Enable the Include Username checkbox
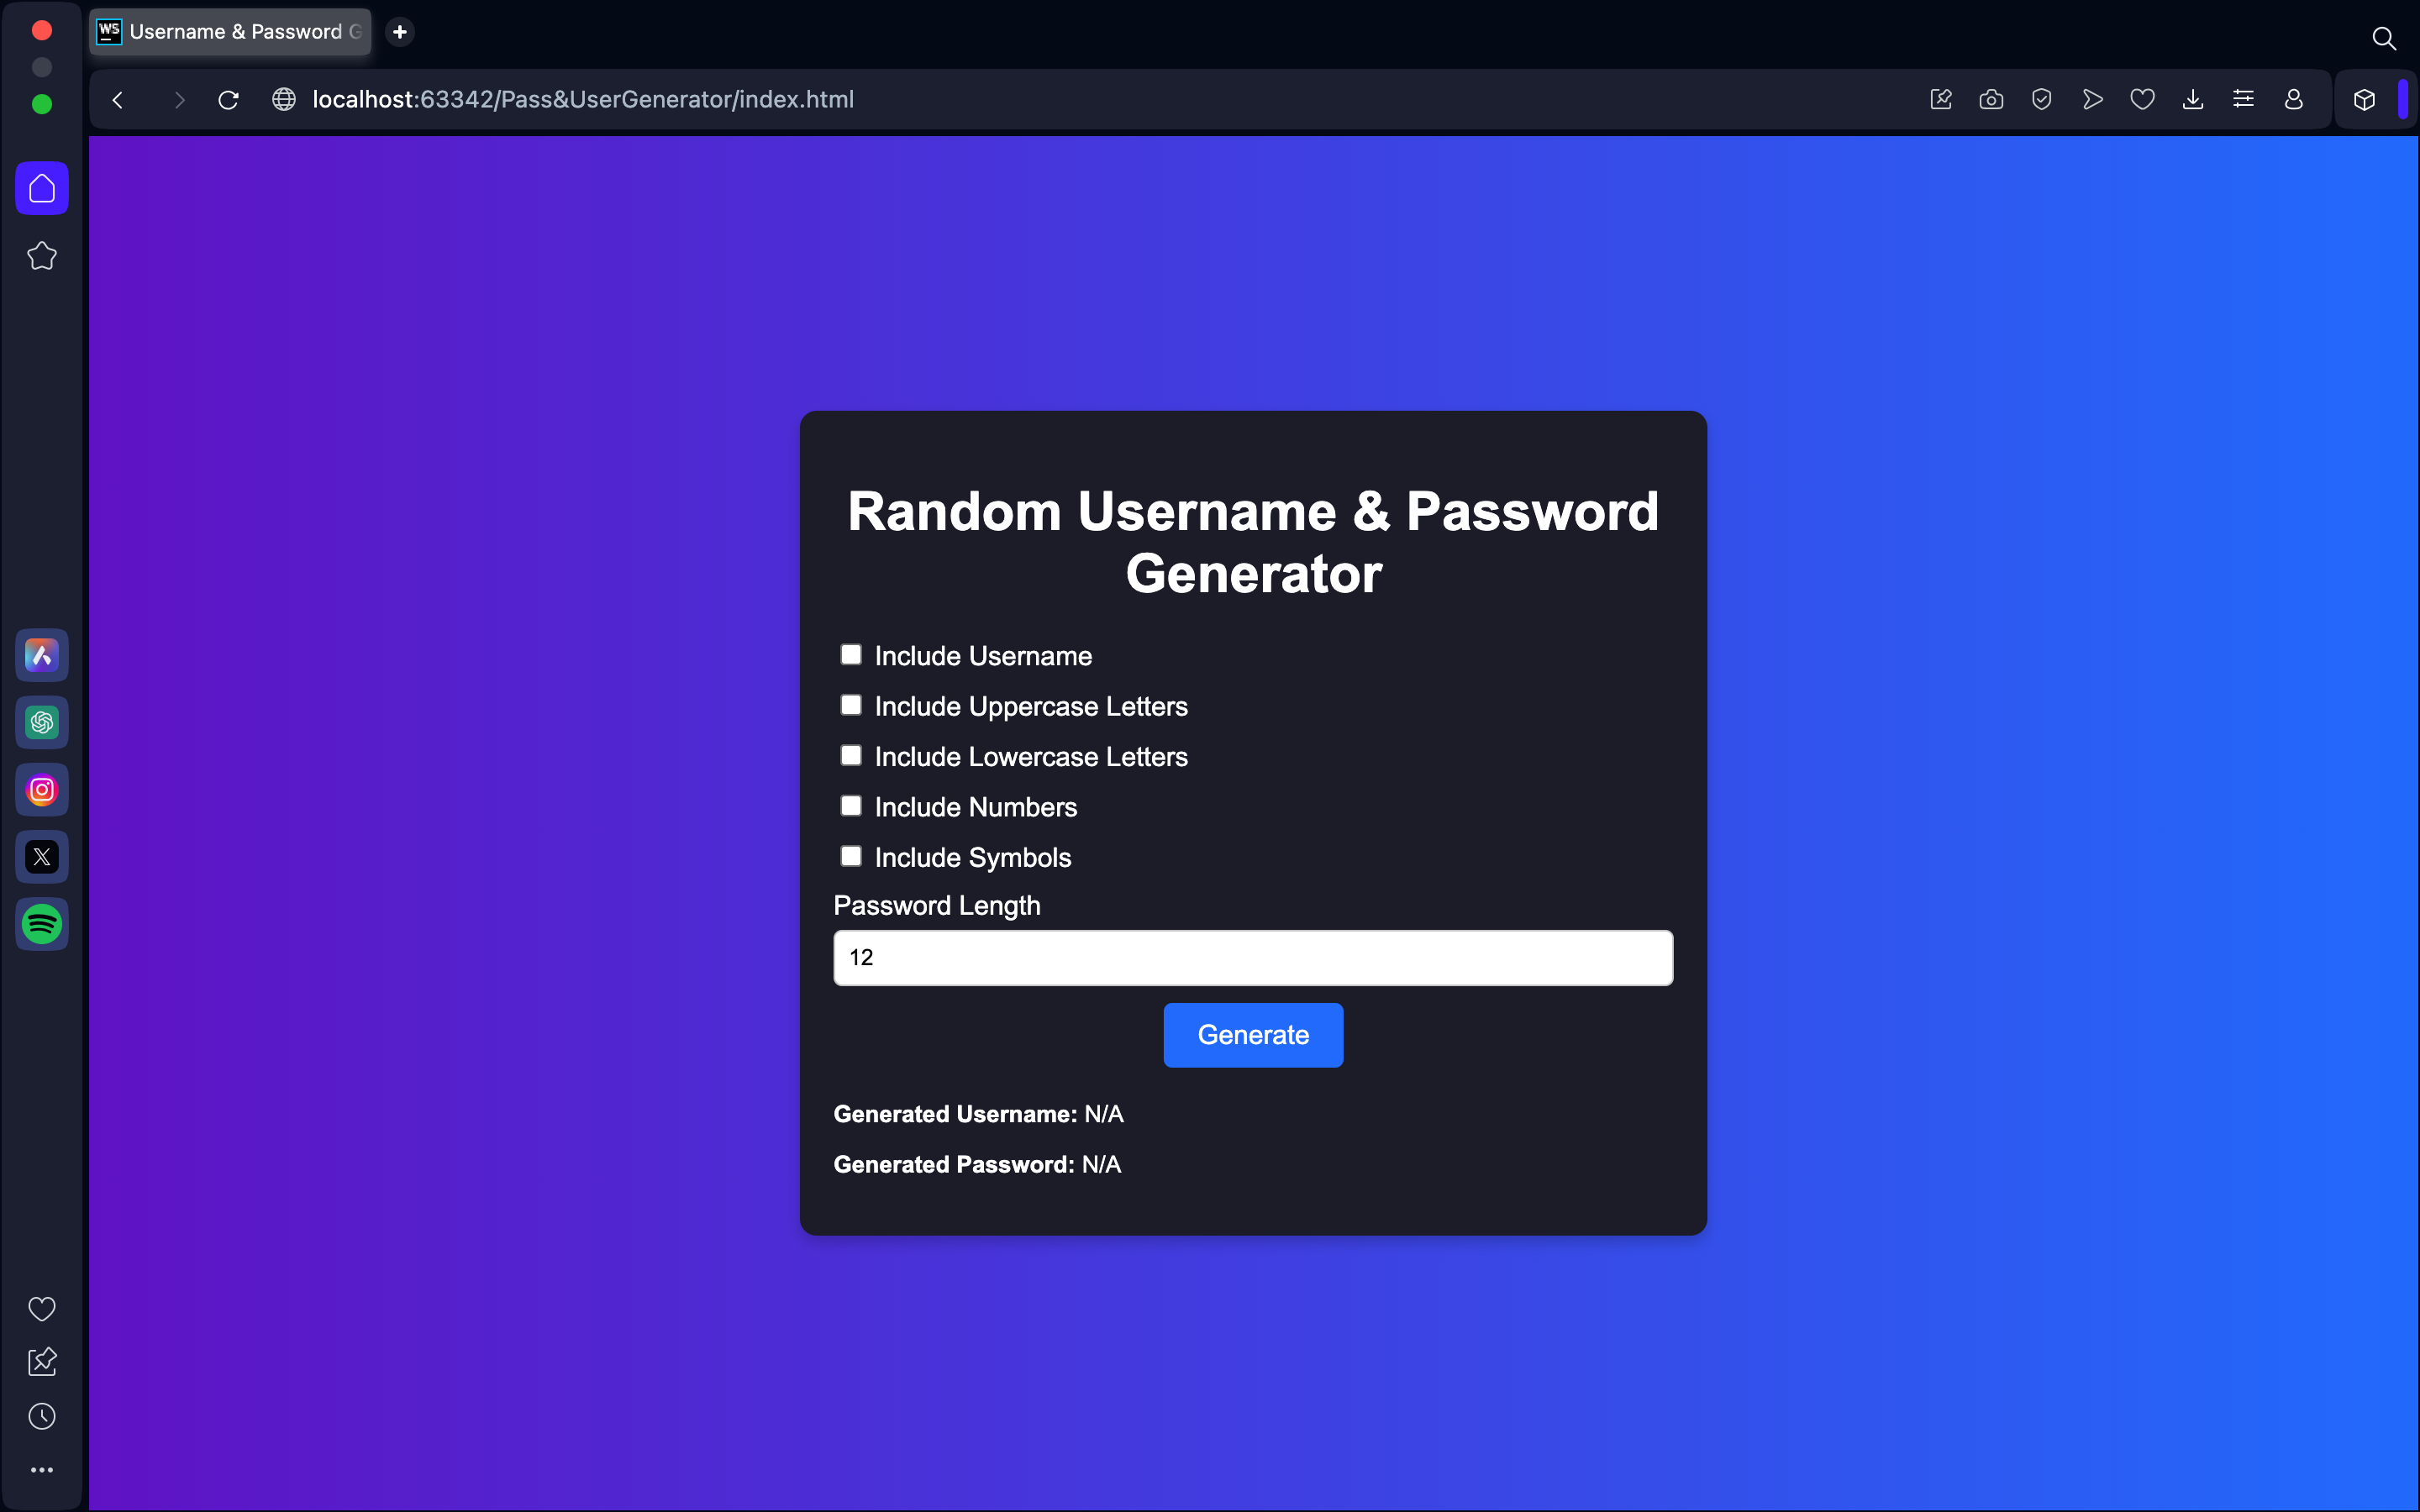 click(850, 654)
